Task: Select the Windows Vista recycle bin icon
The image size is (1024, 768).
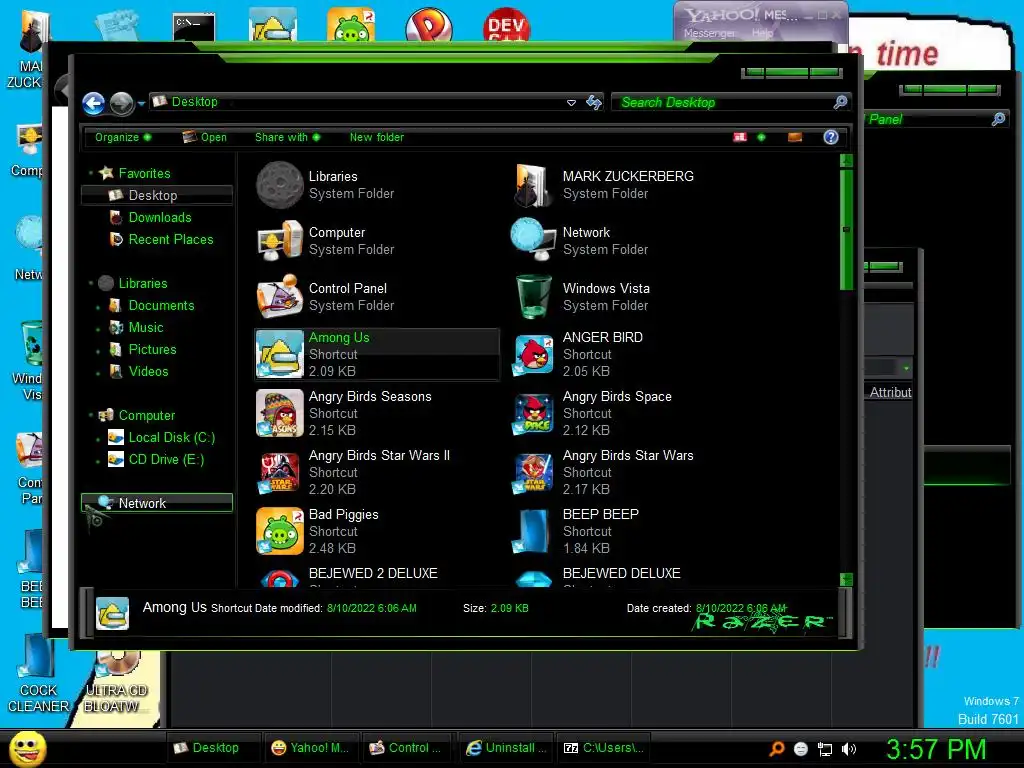Action: click(533, 297)
